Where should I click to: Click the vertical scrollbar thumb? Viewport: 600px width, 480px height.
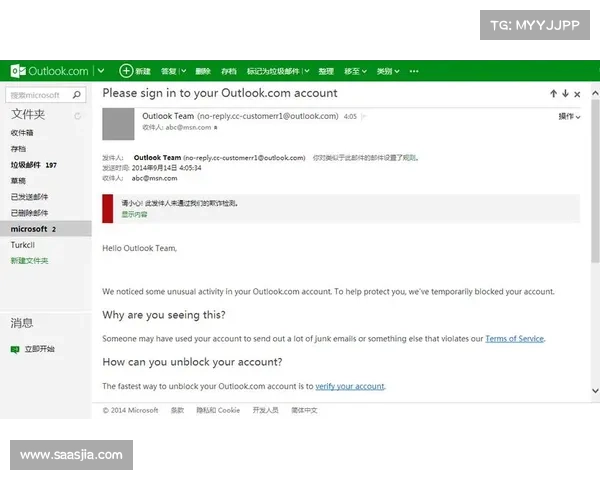click(x=595, y=181)
